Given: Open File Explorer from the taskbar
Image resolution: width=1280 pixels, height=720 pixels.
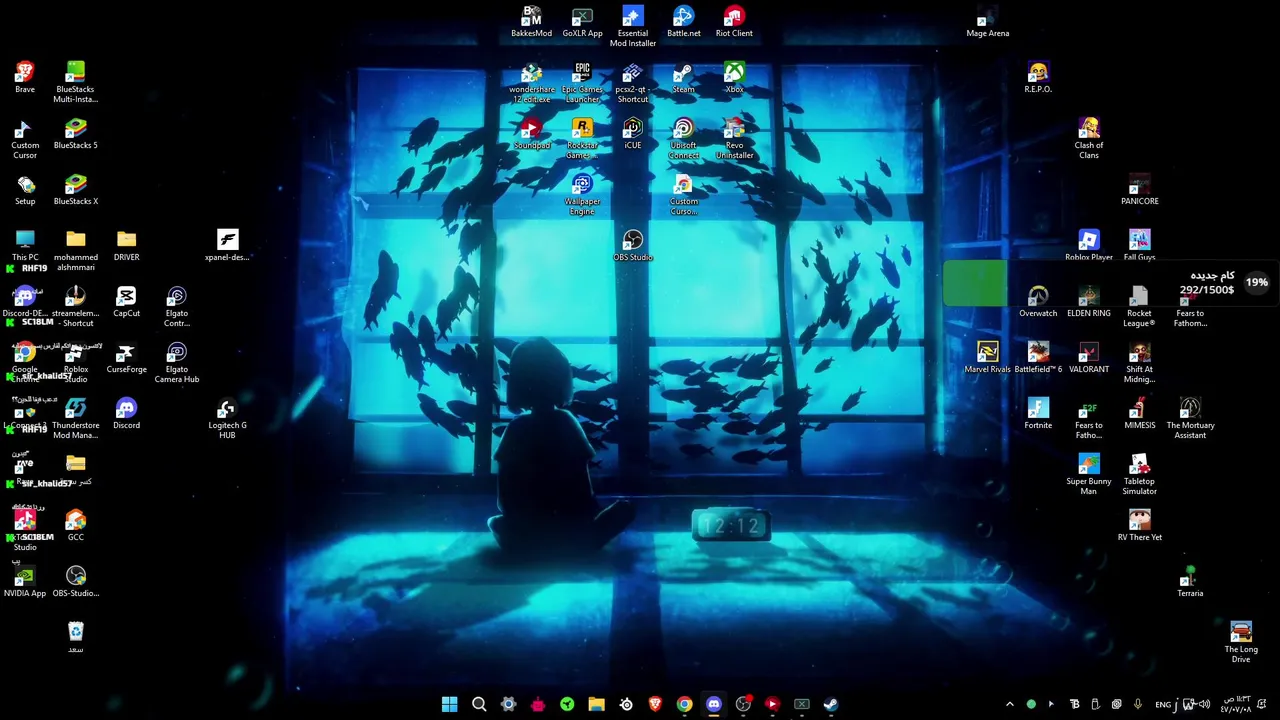Looking at the screenshot, I should (x=596, y=704).
